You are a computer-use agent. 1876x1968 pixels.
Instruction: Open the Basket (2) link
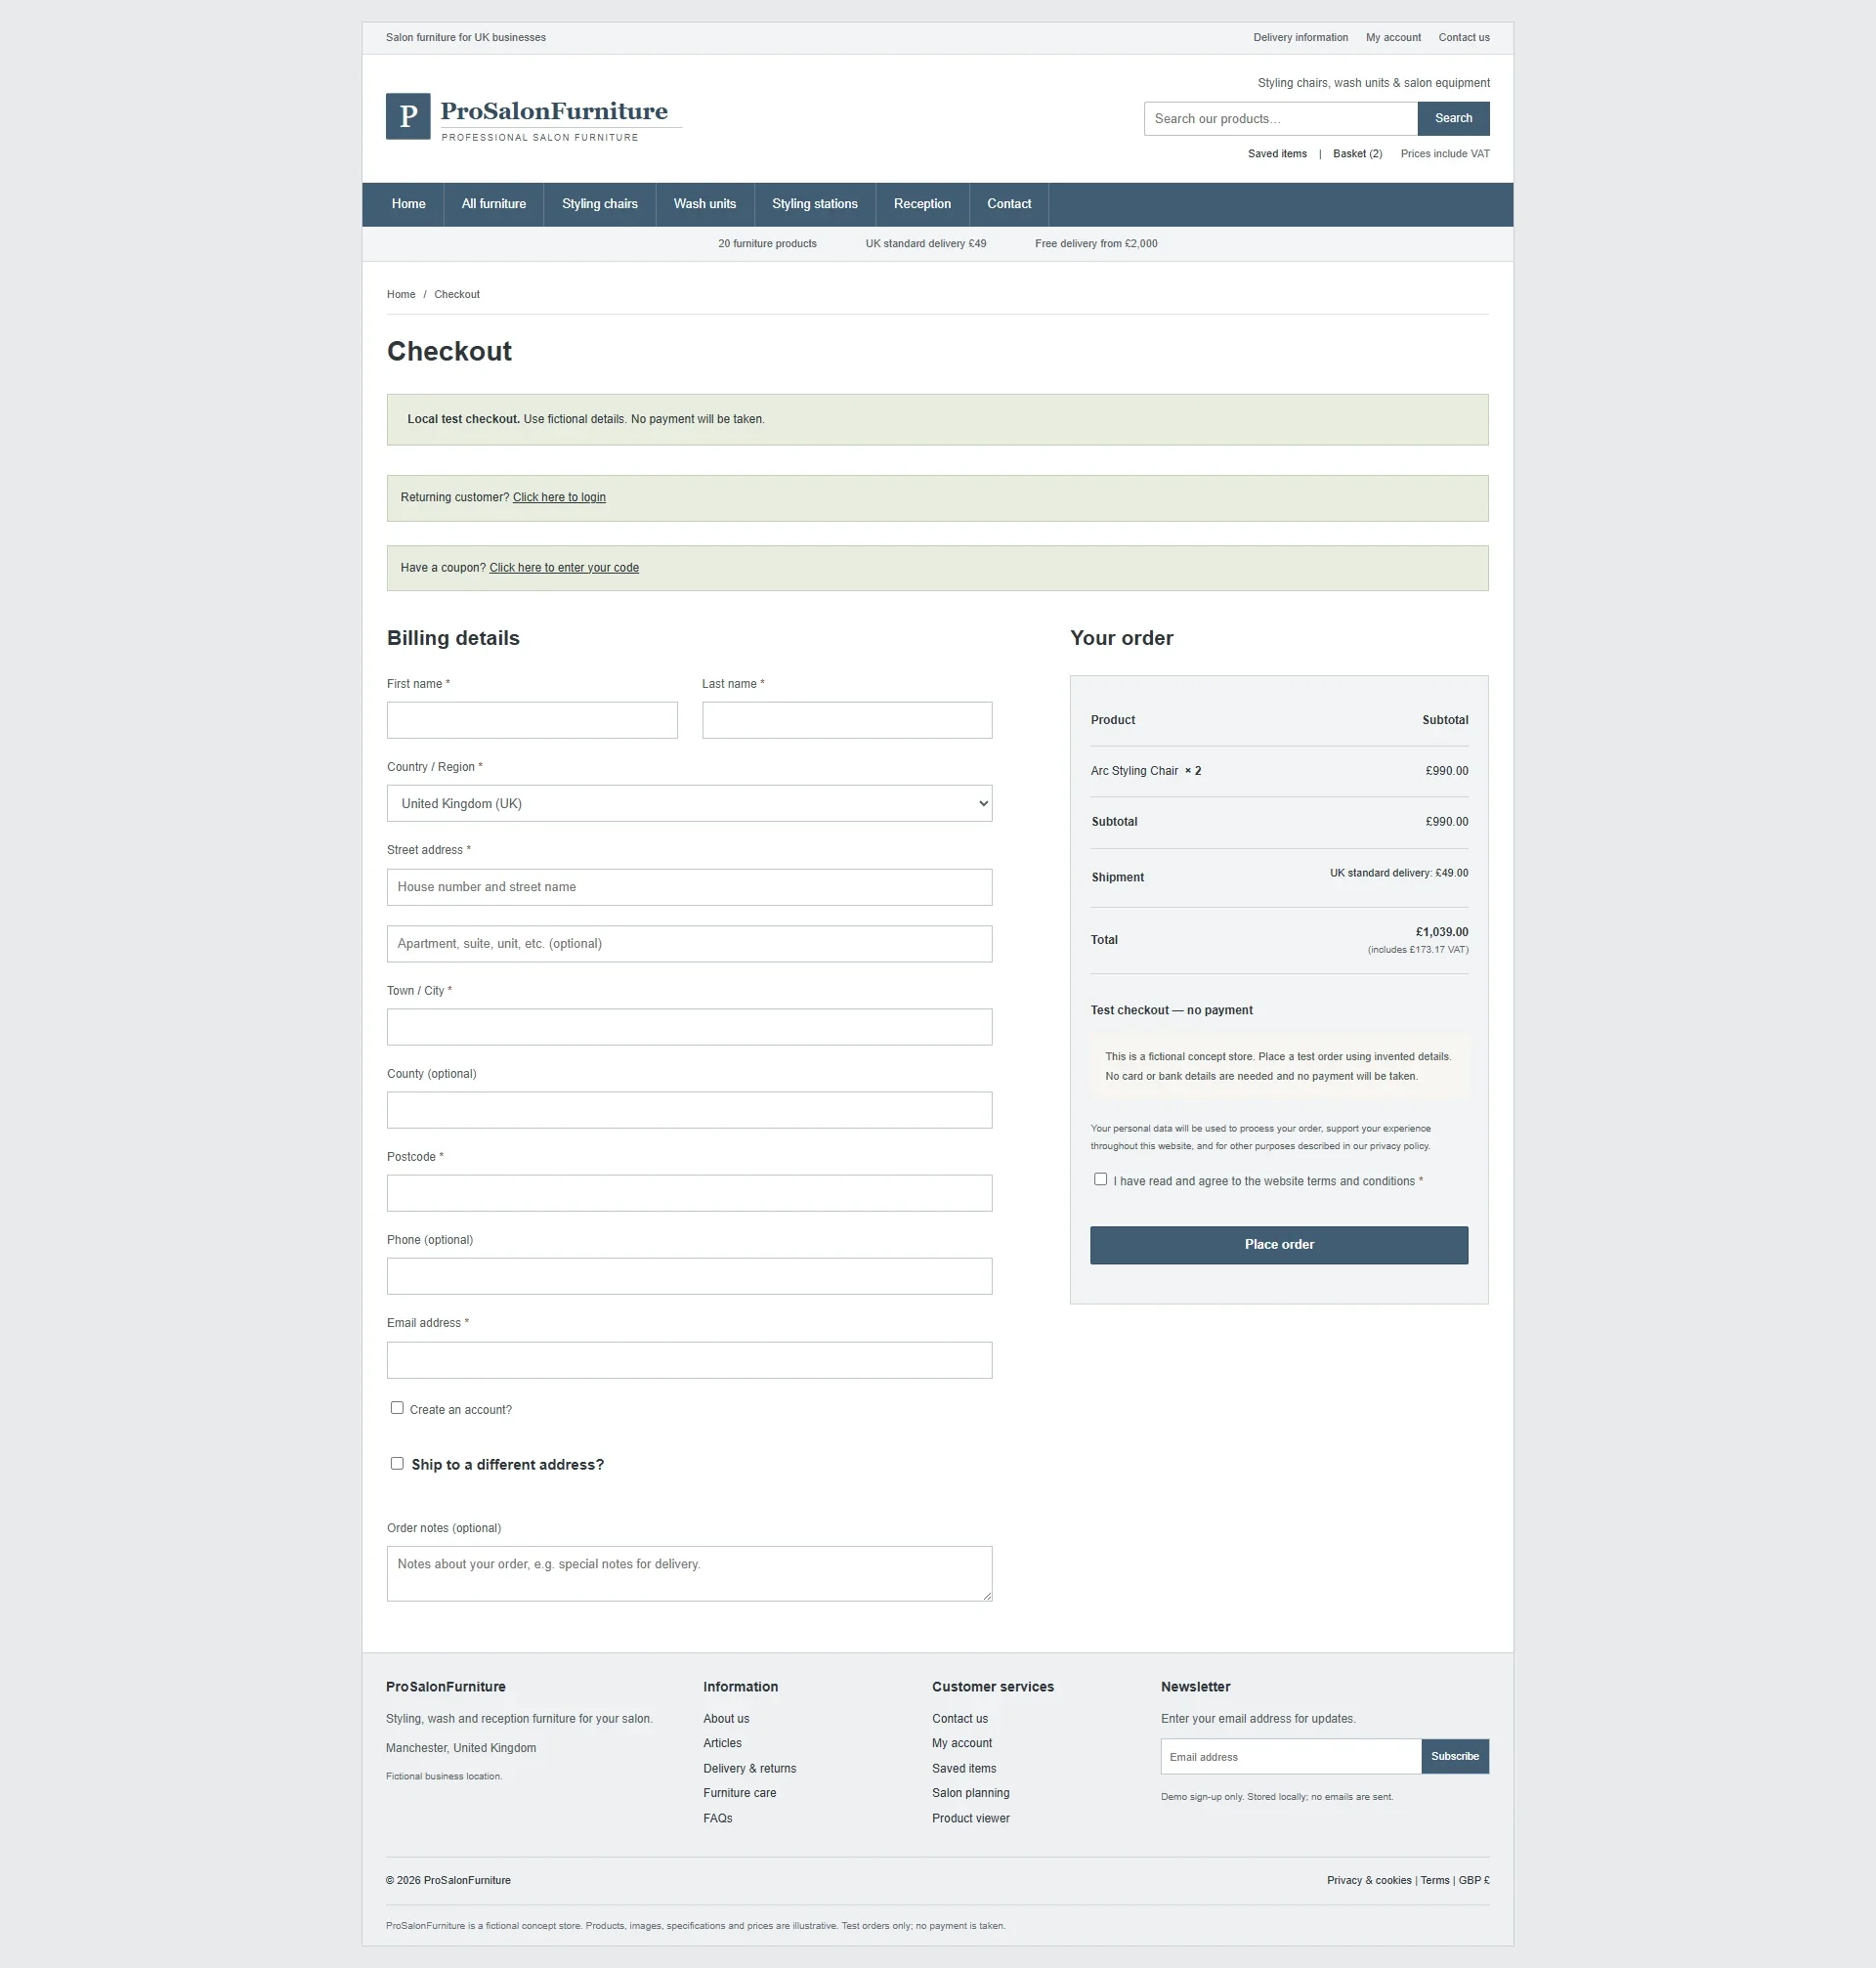pyautogui.click(x=1357, y=154)
